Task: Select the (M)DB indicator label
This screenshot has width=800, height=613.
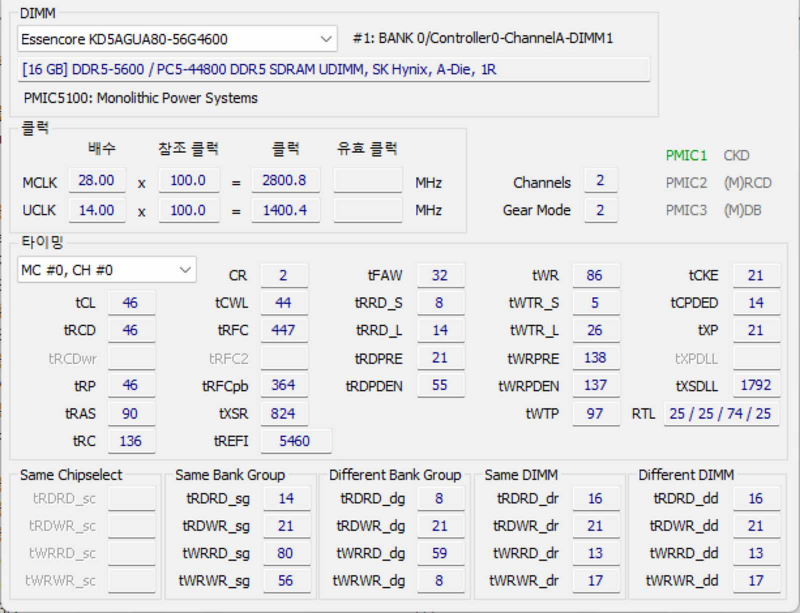Action: (743, 210)
